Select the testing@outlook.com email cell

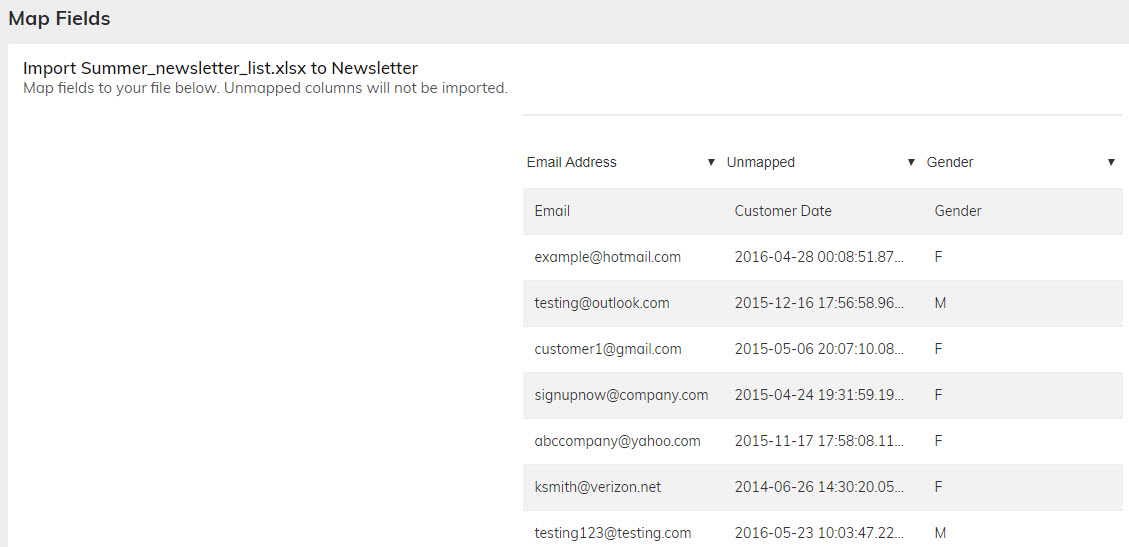(602, 303)
